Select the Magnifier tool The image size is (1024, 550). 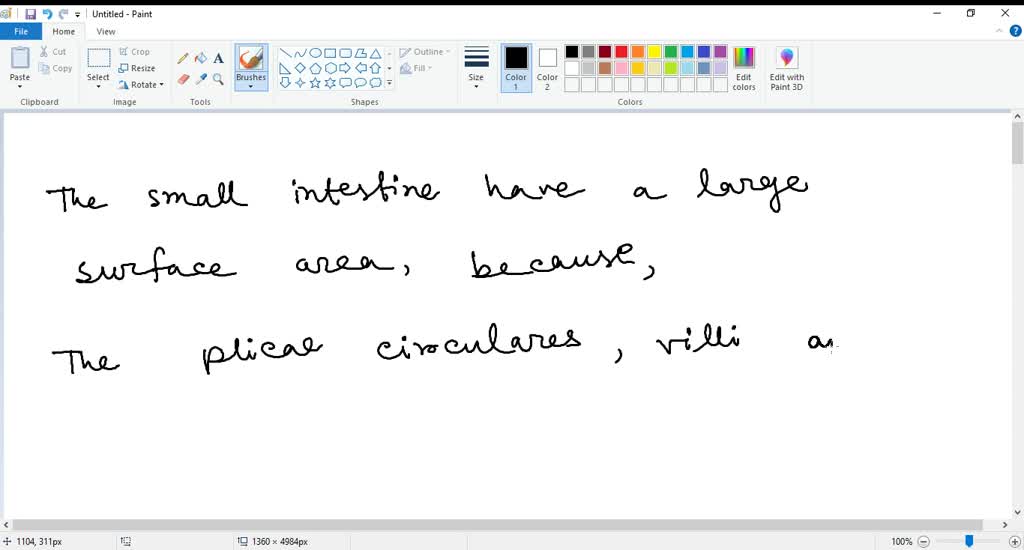coord(218,79)
